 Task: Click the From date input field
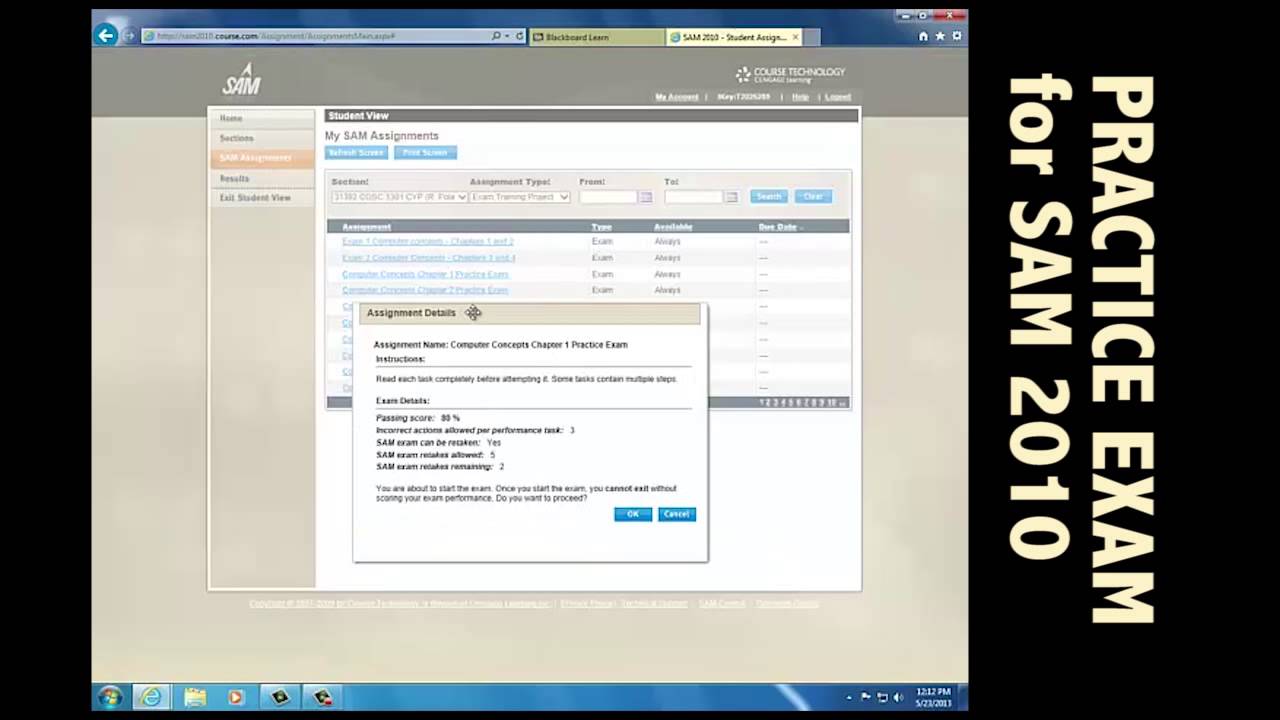click(x=608, y=197)
